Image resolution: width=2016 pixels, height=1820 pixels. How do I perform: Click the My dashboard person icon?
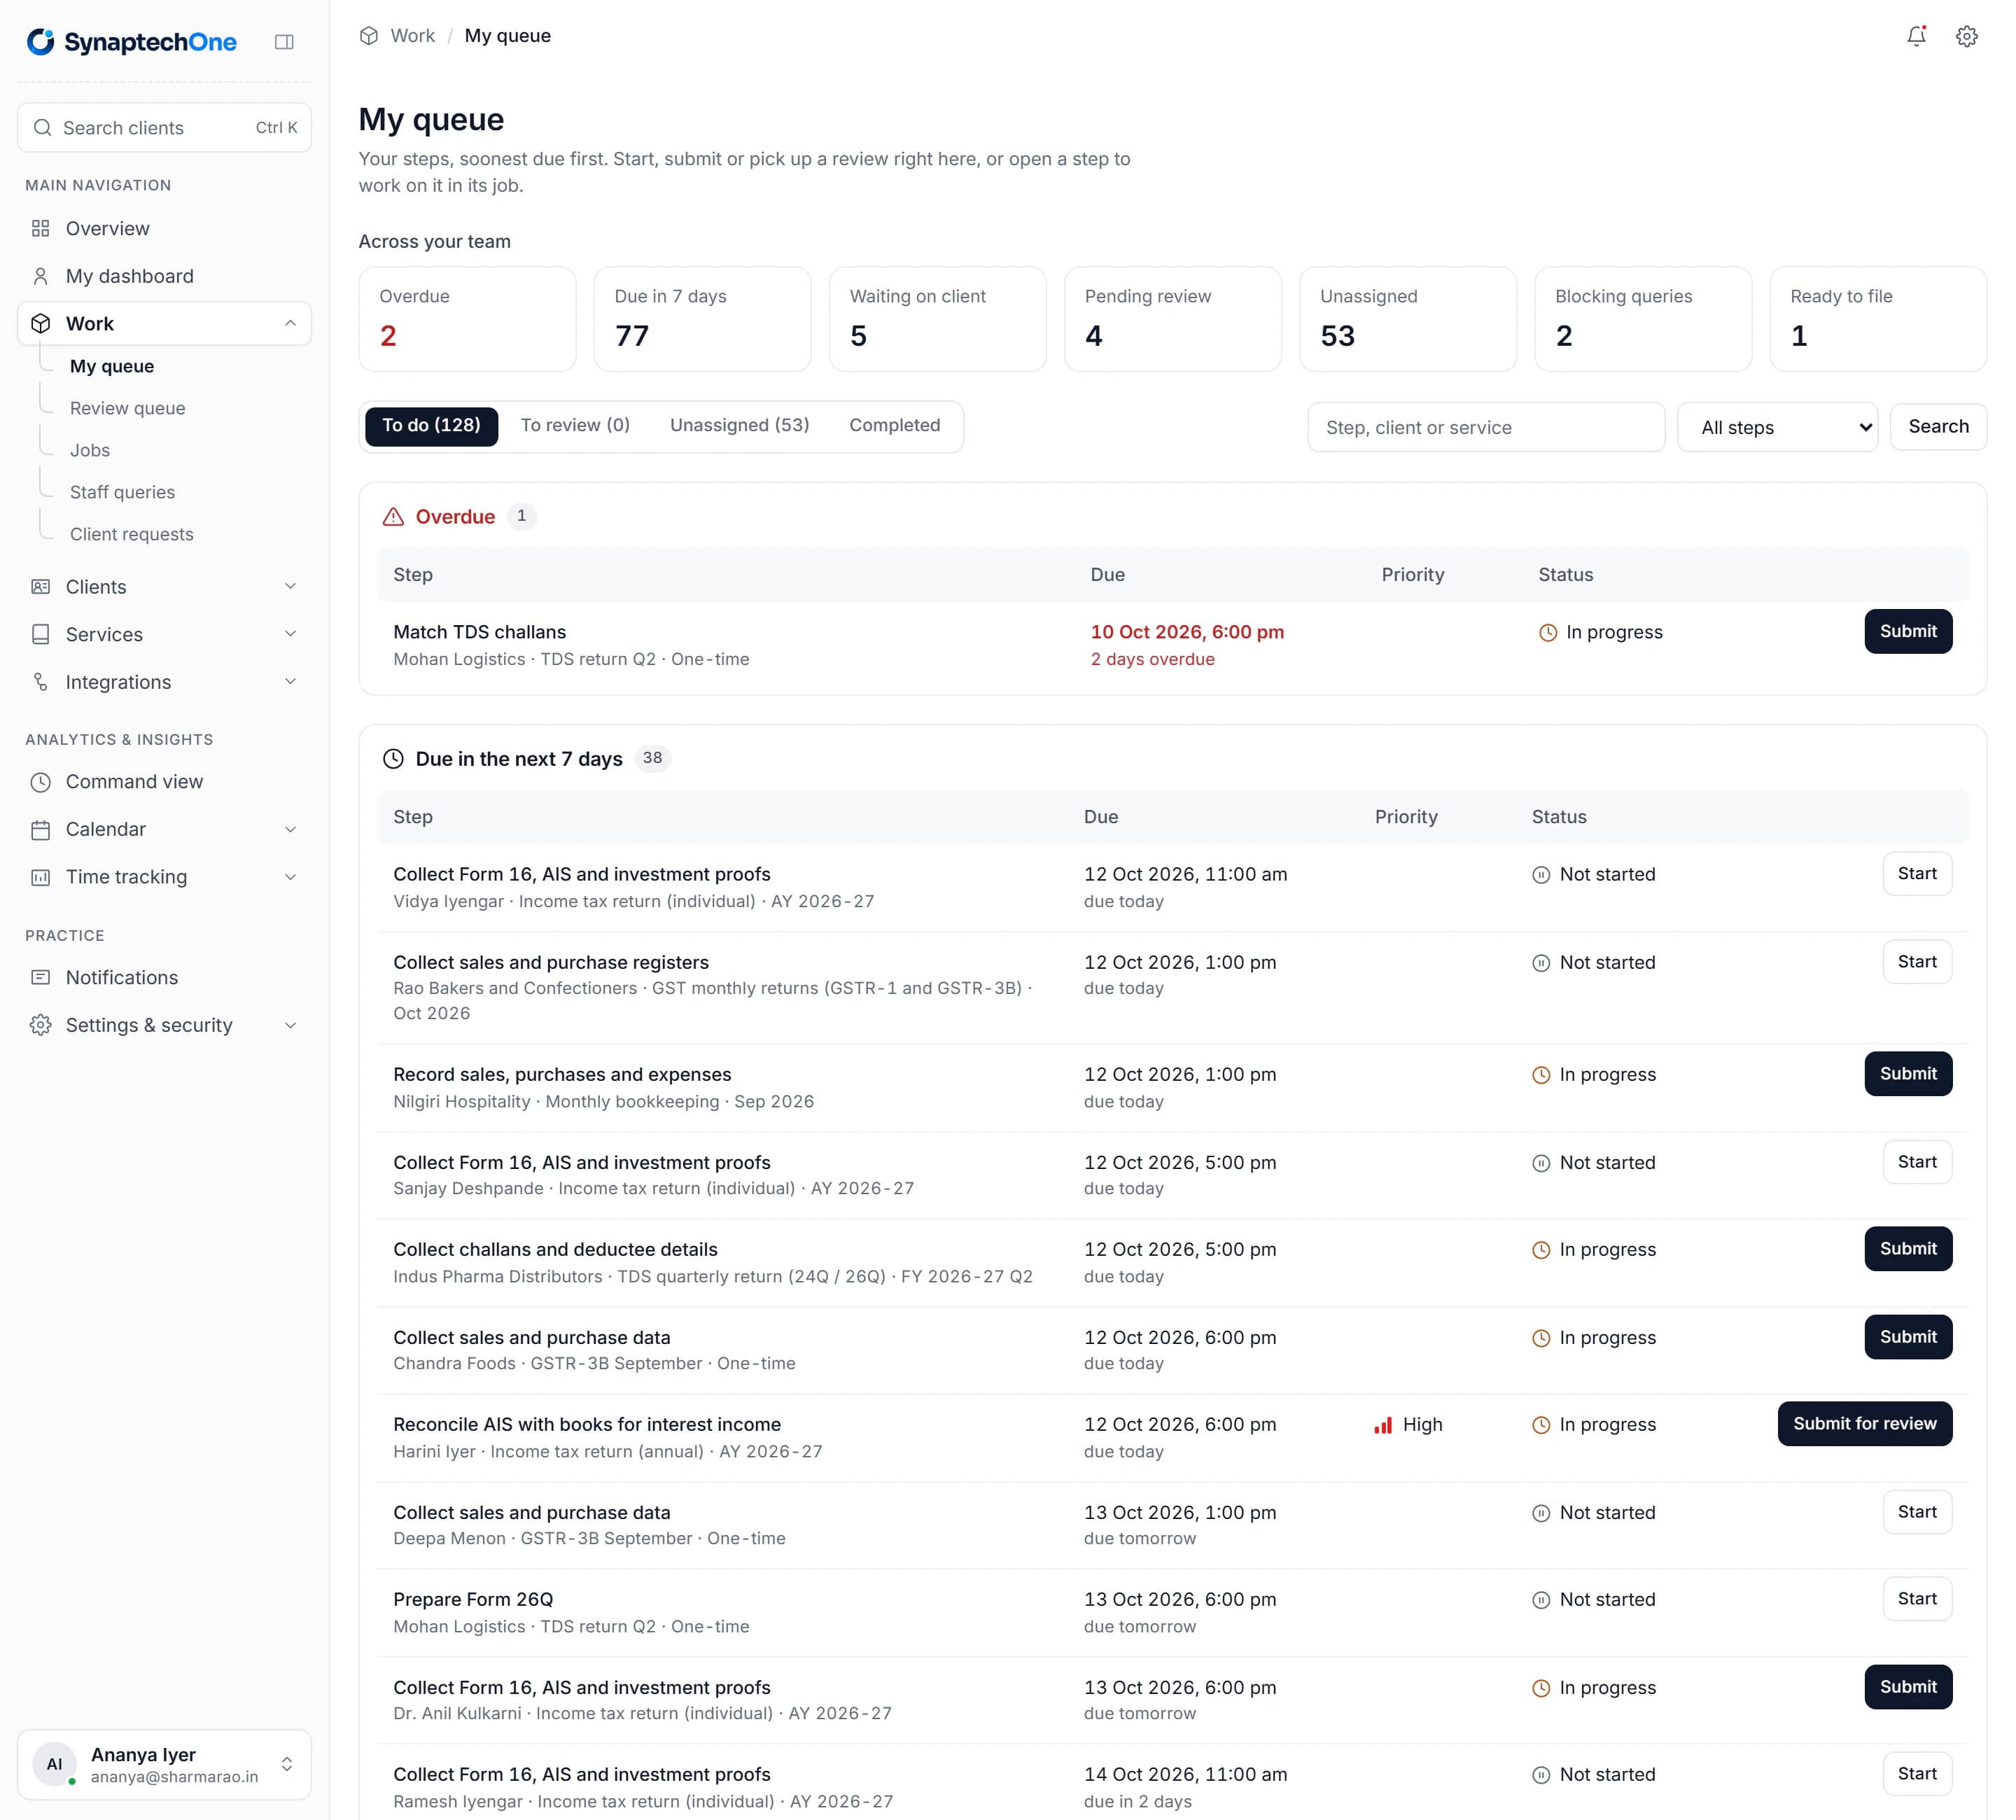pos(40,276)
